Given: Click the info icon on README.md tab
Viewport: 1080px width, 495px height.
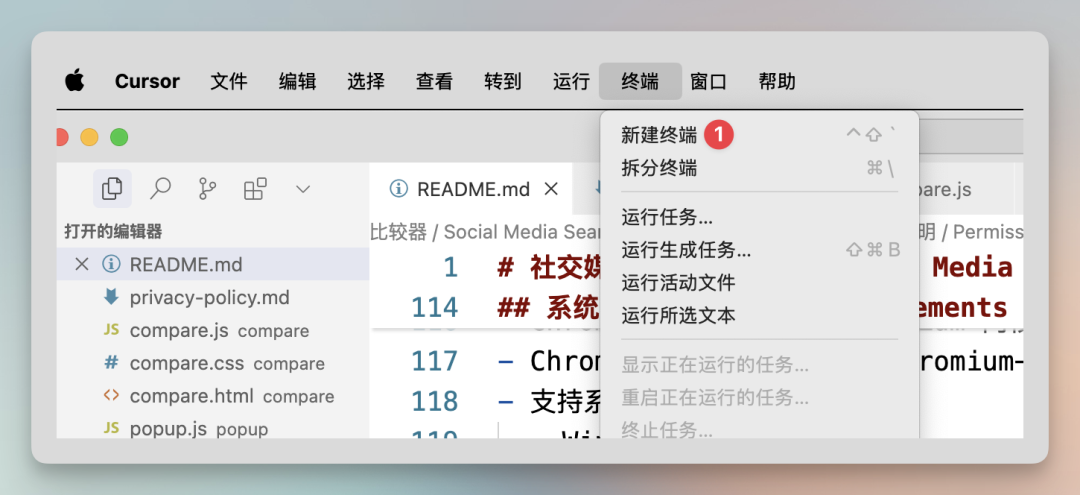Looking at the screenshot, I should pos(398,189).
